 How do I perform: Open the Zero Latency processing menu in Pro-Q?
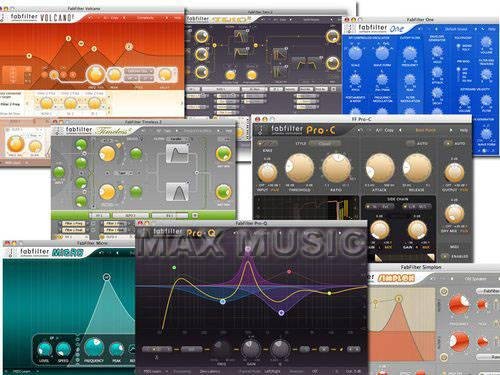210,371
